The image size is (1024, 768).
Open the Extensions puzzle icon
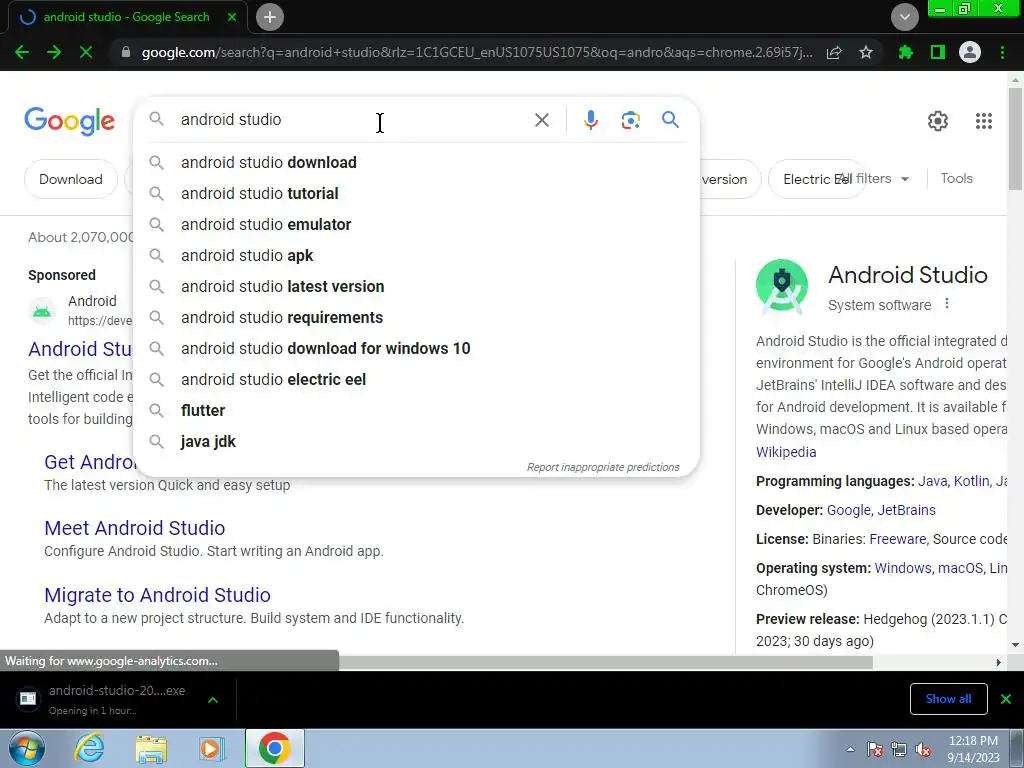[x=906, y=52]
